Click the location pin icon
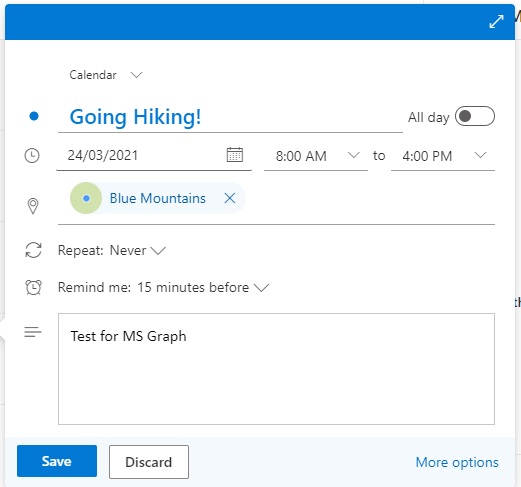521x487 pixels. [33, 206]
